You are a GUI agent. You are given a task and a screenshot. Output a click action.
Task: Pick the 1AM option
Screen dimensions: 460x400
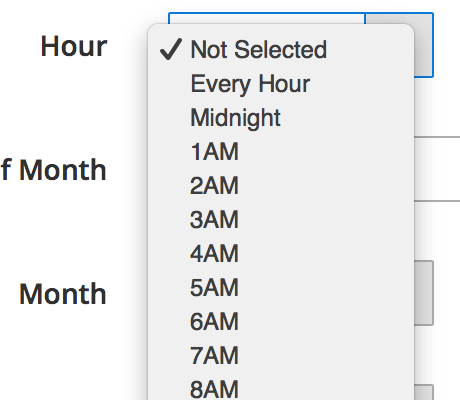(x=281, y=152)
